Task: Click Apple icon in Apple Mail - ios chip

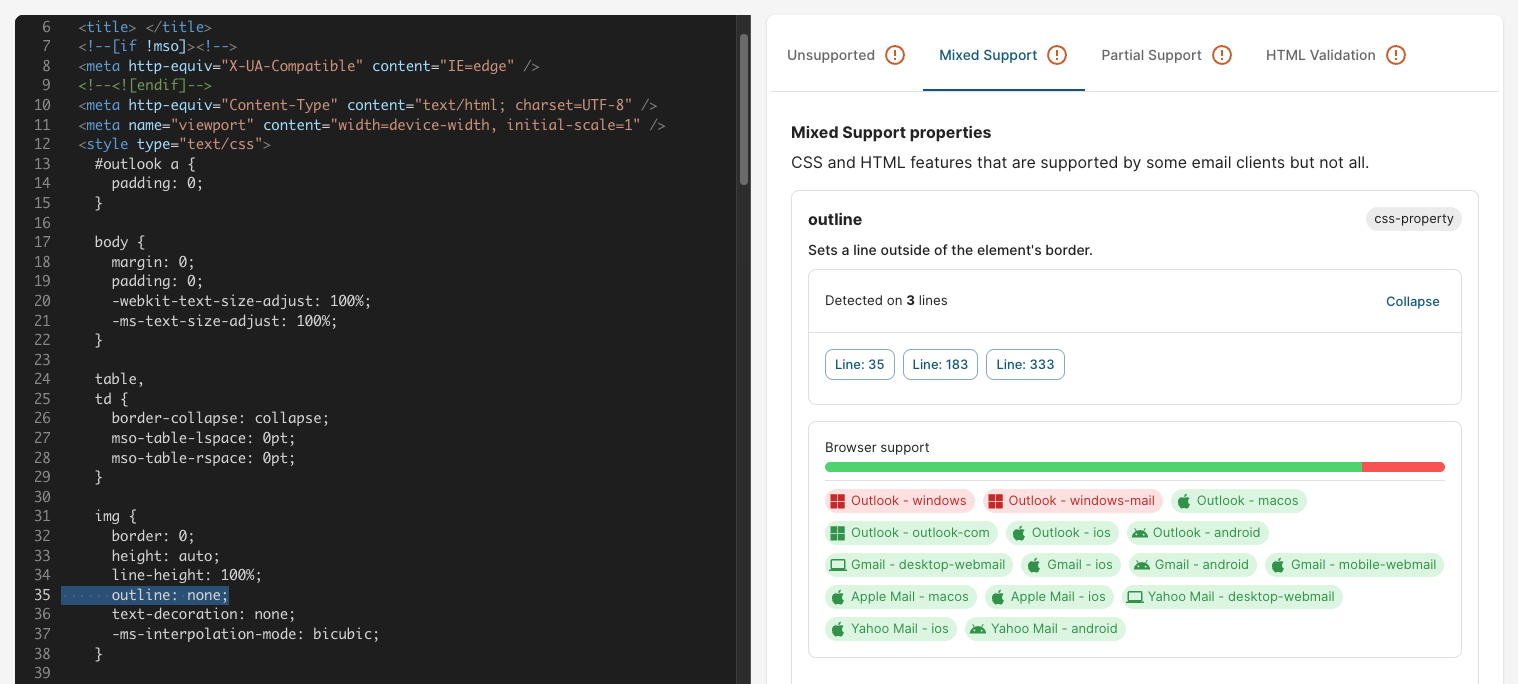Action: tap(998, 597)
